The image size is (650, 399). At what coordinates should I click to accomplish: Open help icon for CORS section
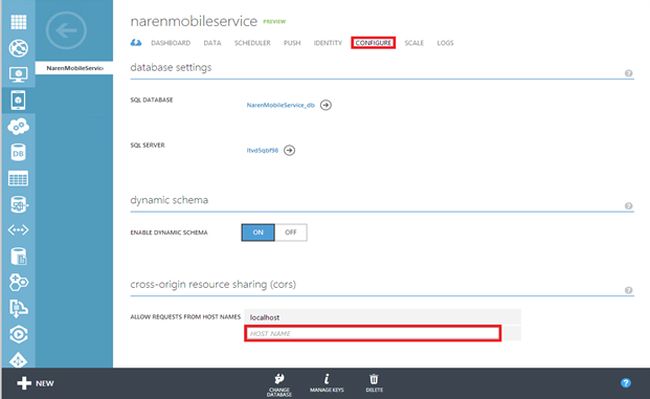point(628,290)
